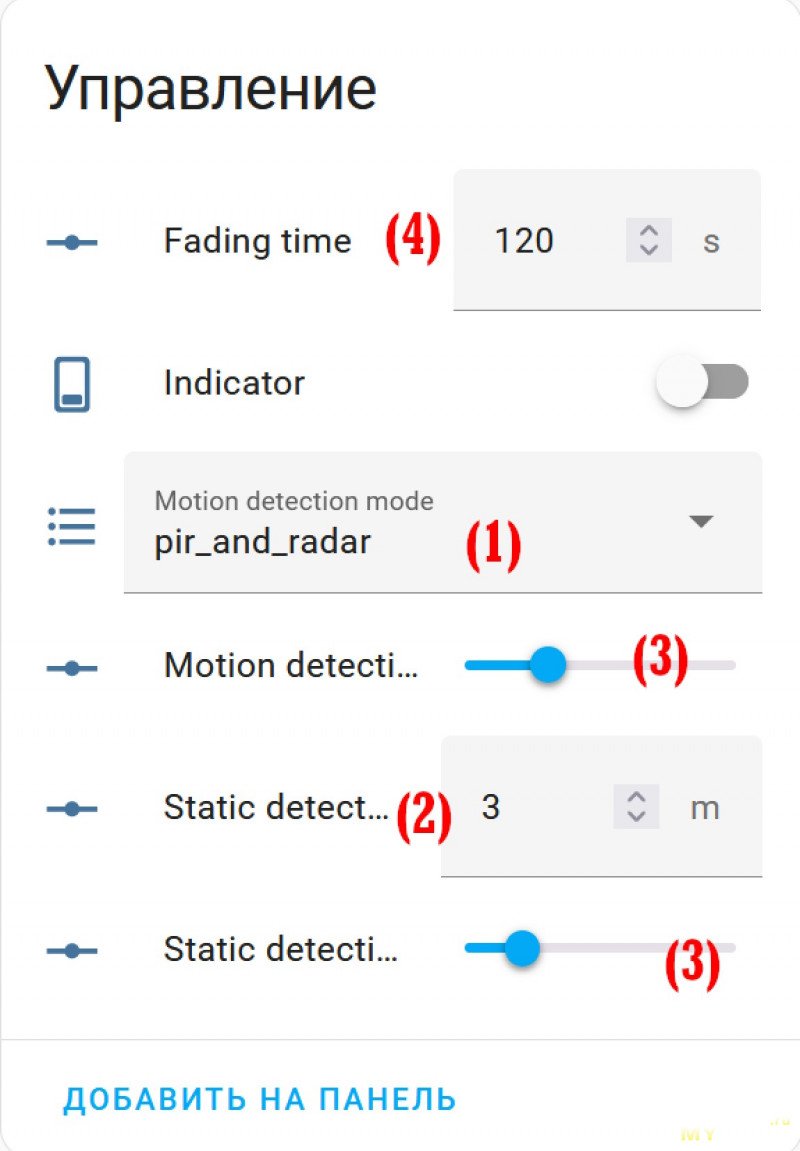Click the Motion detection sensitivity row icon
The height and width of the screenshot is (1151, 800).
click(x=72, y=668)
